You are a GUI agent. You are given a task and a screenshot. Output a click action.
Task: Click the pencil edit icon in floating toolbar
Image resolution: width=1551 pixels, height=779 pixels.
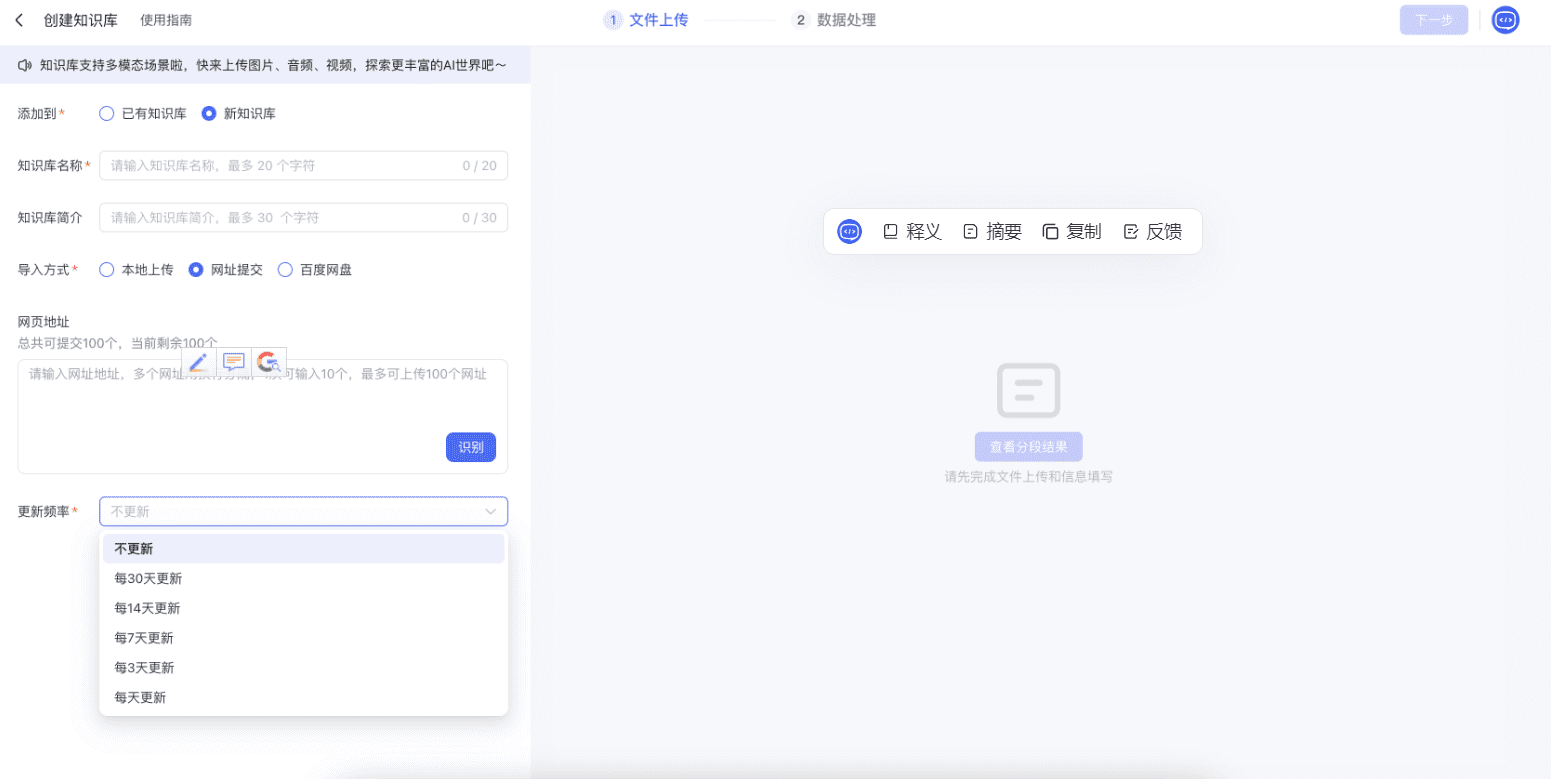coord(199,362)
